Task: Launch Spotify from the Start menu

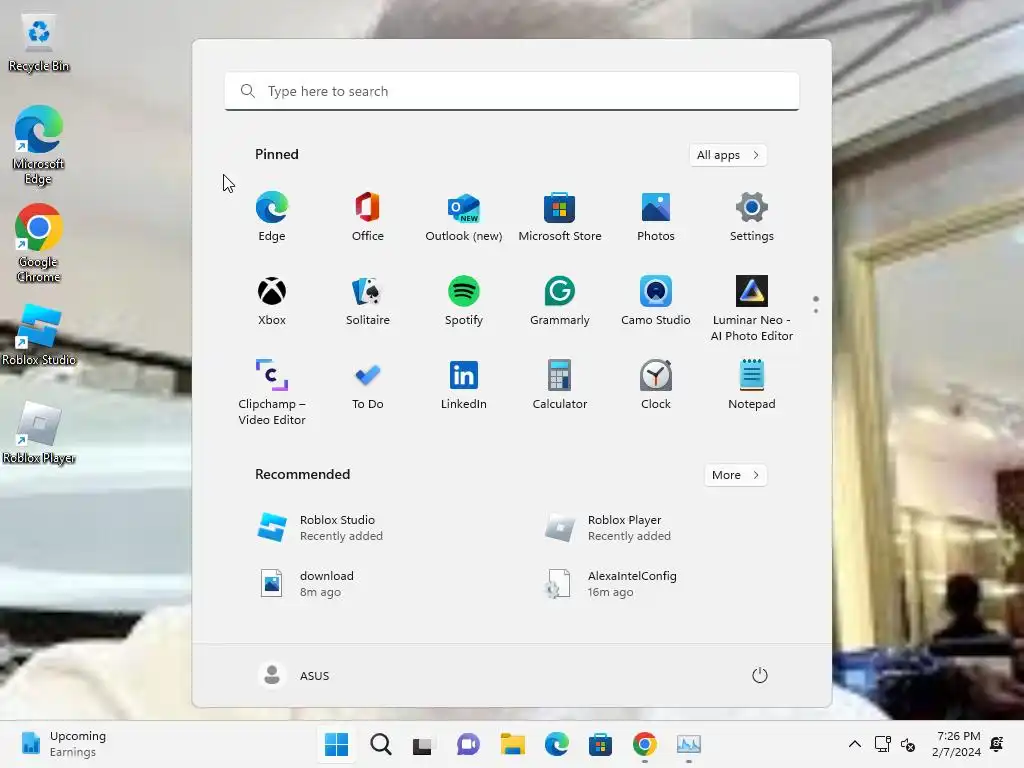Action: point(464,300)
